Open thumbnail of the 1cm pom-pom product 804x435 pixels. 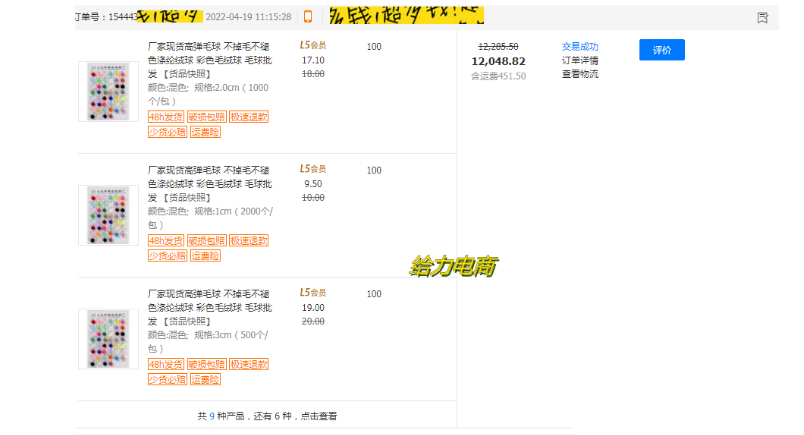[x=108, y=216]
